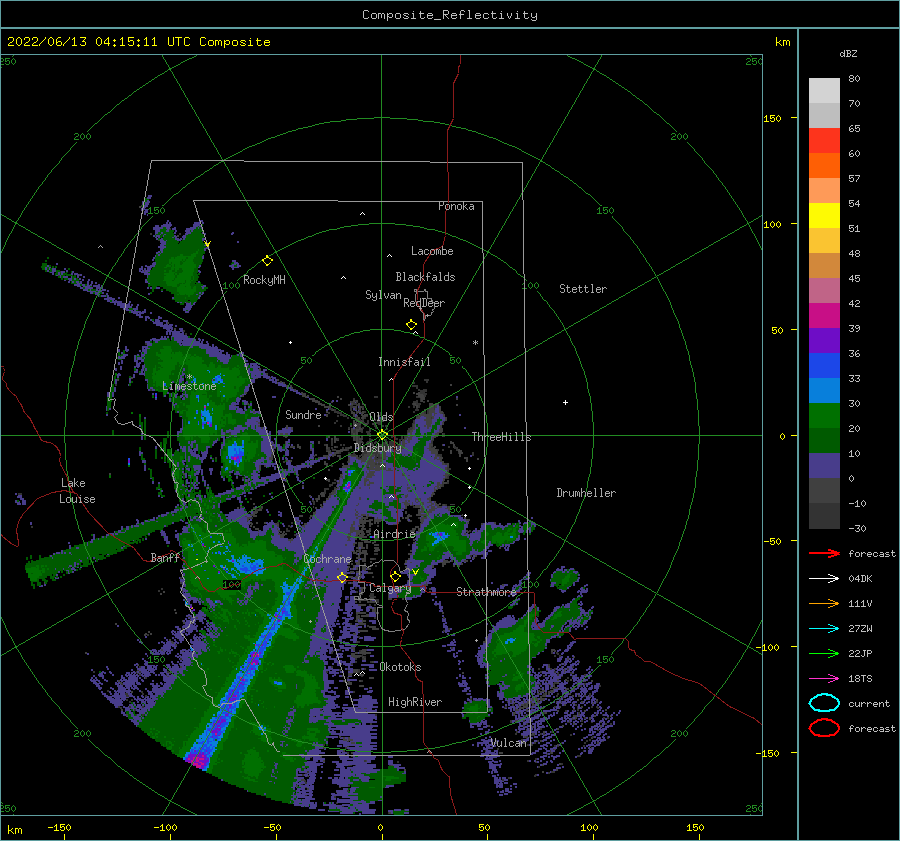Screen dimensions: 900x841
Task: Select the cyan current ellipse icon
Action: (x=824, y=703)
